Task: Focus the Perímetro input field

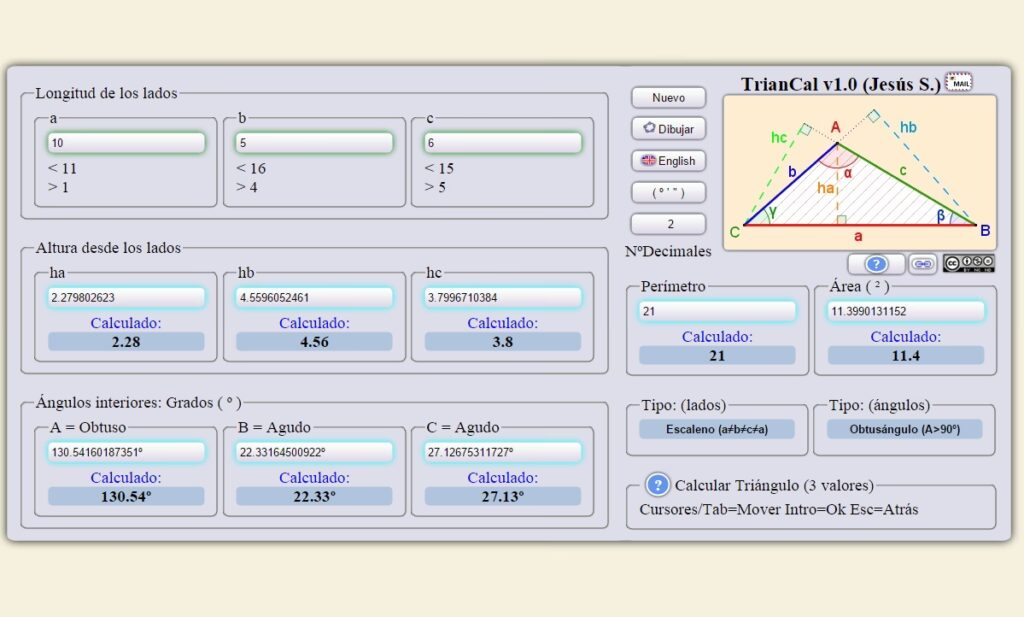Action: (x=717, y=311)
